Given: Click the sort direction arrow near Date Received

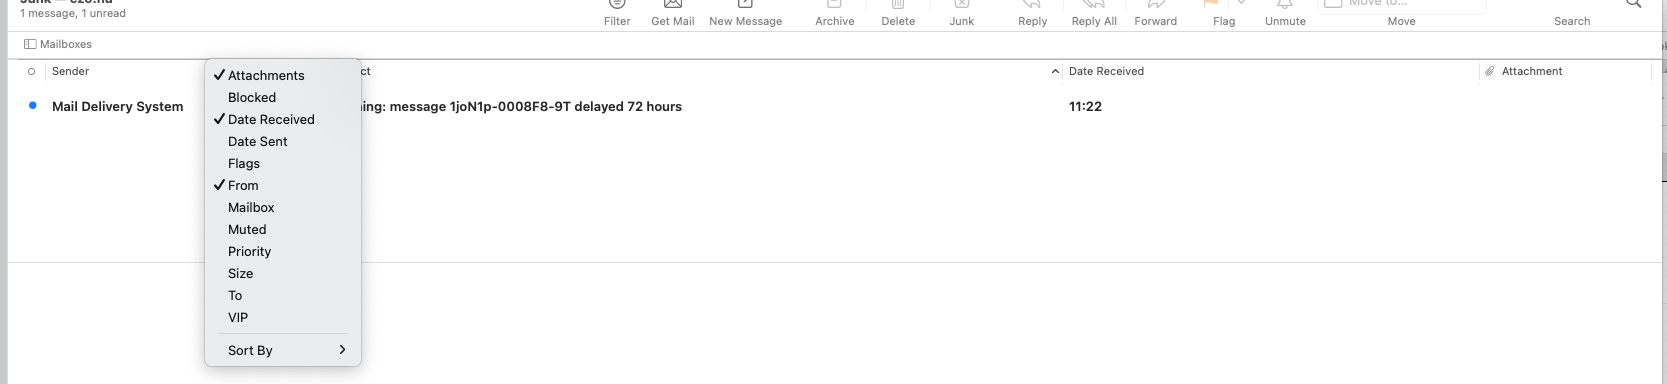Looking at the screenshot, I should [1055, 72].
